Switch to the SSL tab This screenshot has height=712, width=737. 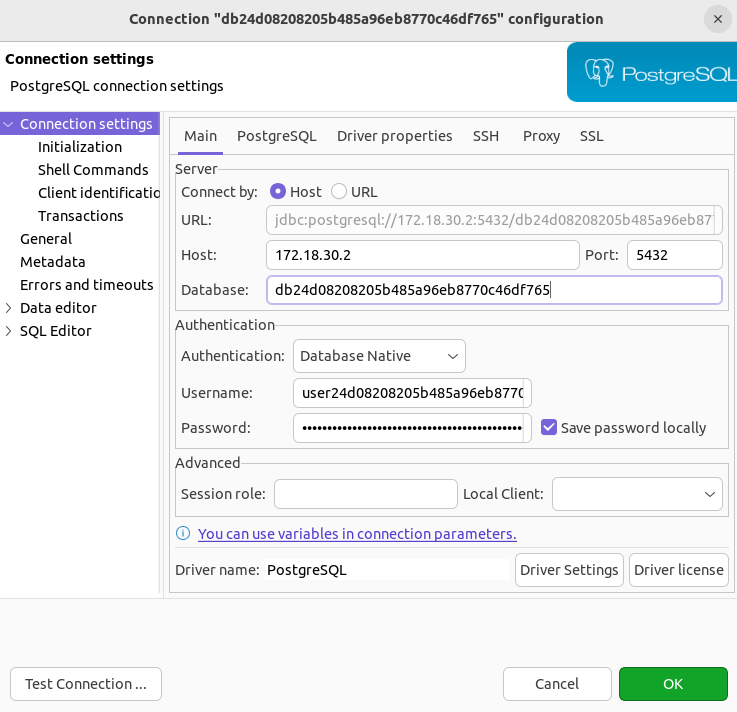[x=591, y=136]
